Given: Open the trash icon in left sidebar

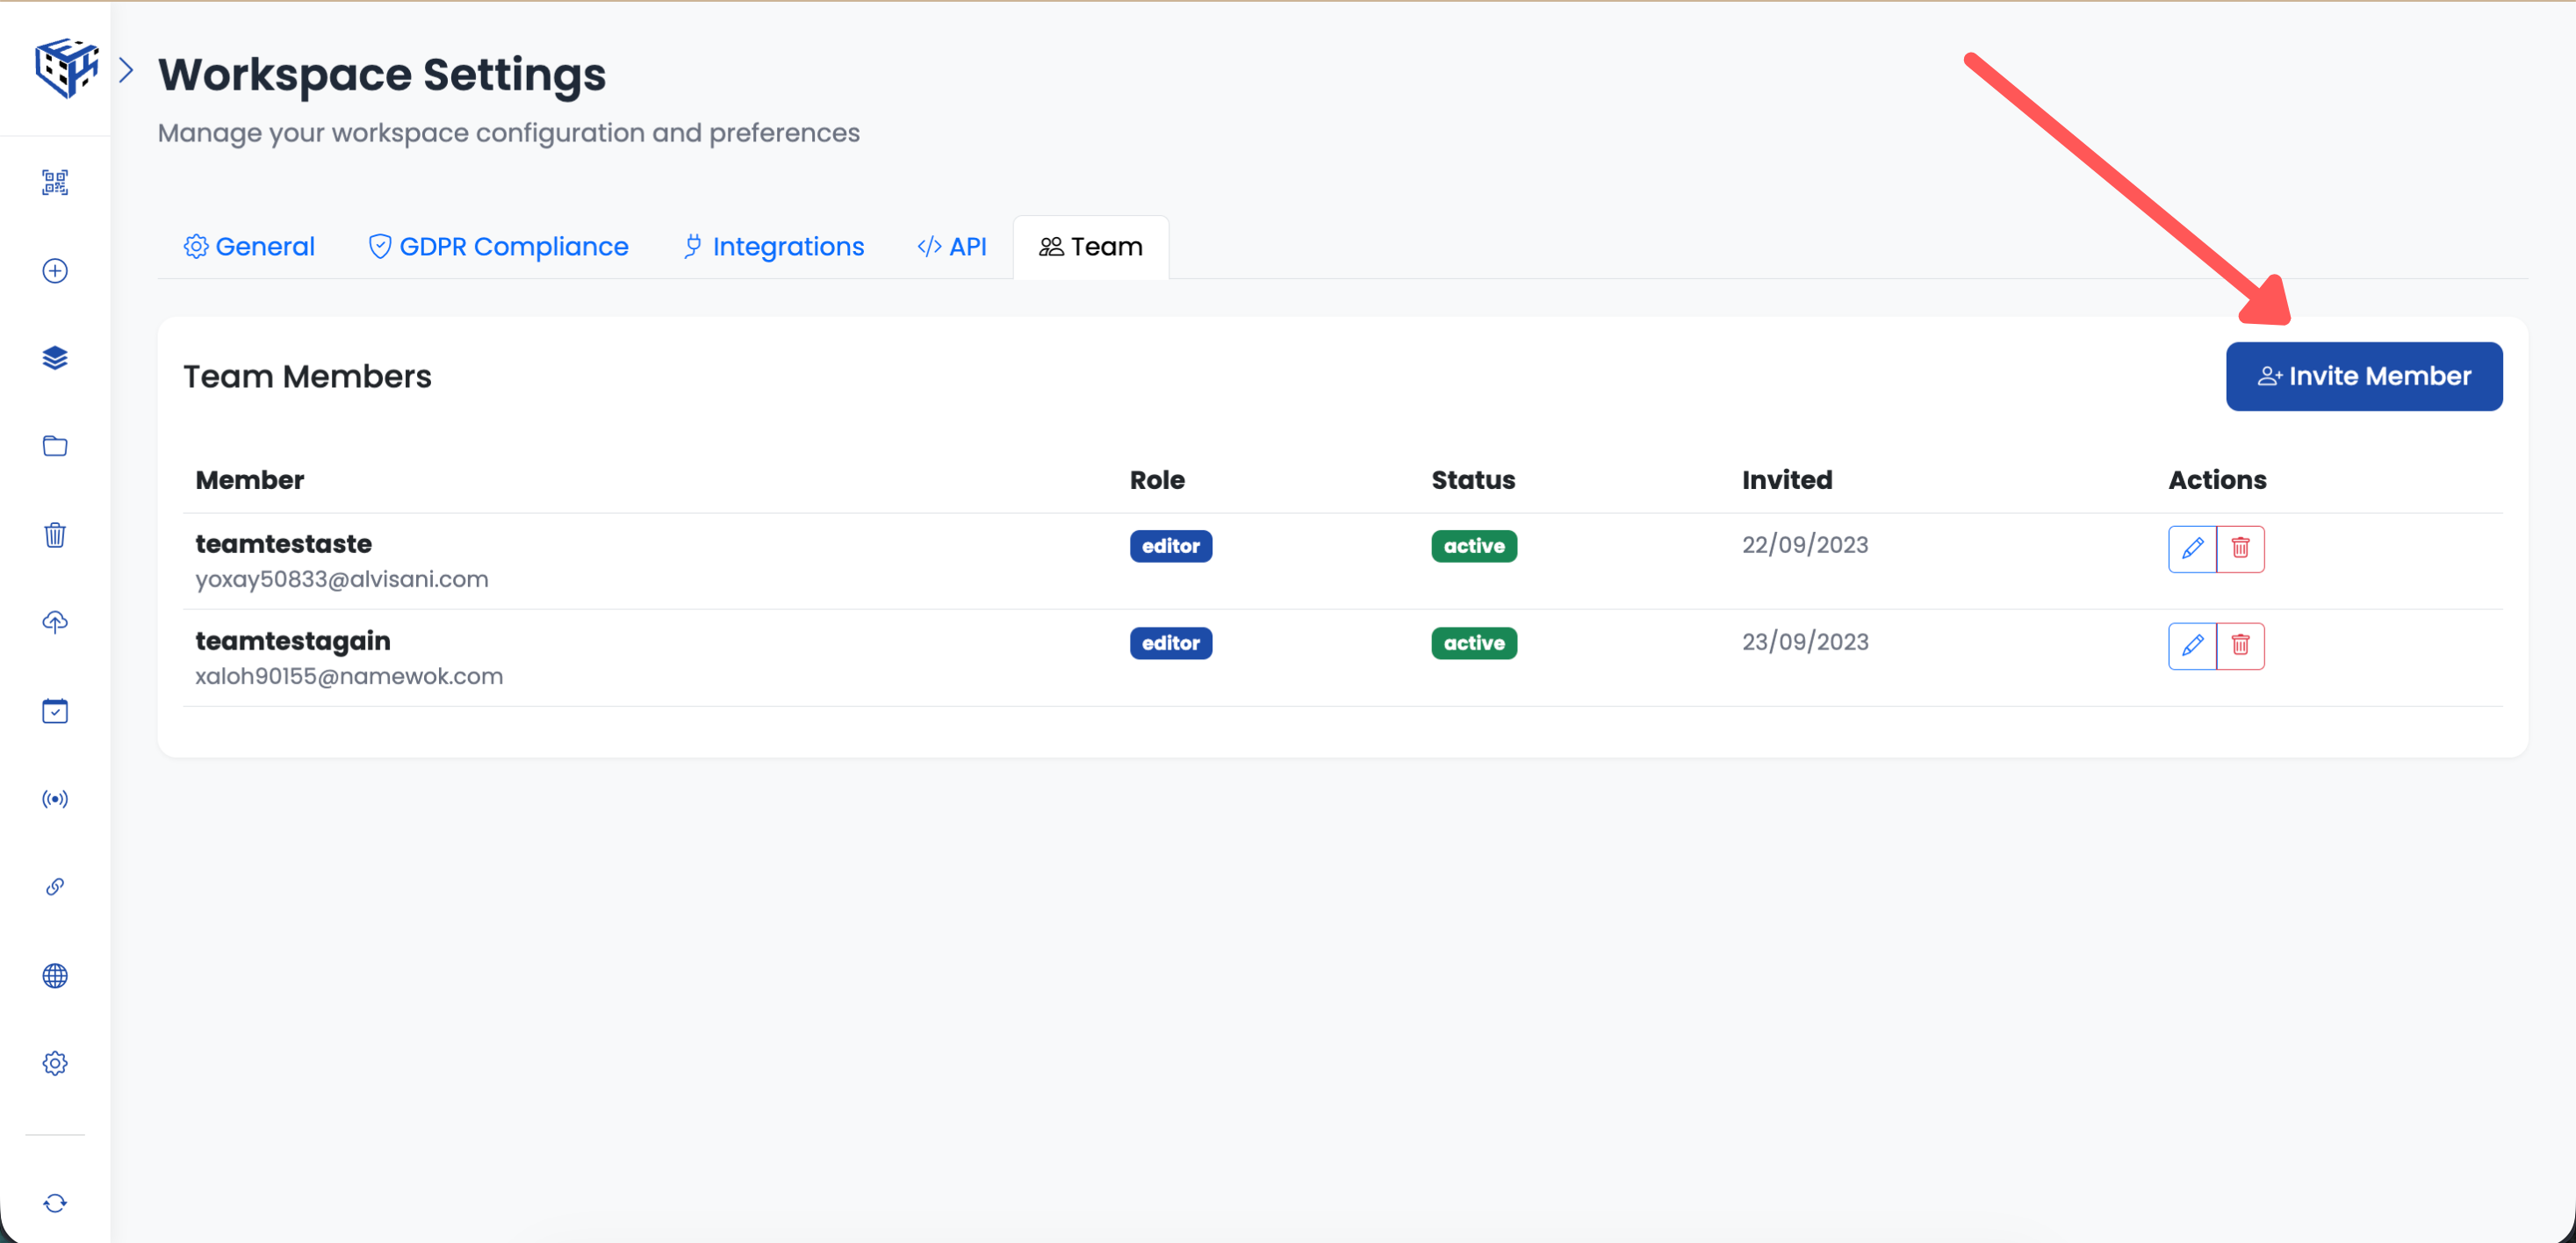Looking at the screenshot, I should [x=55, y=535].
